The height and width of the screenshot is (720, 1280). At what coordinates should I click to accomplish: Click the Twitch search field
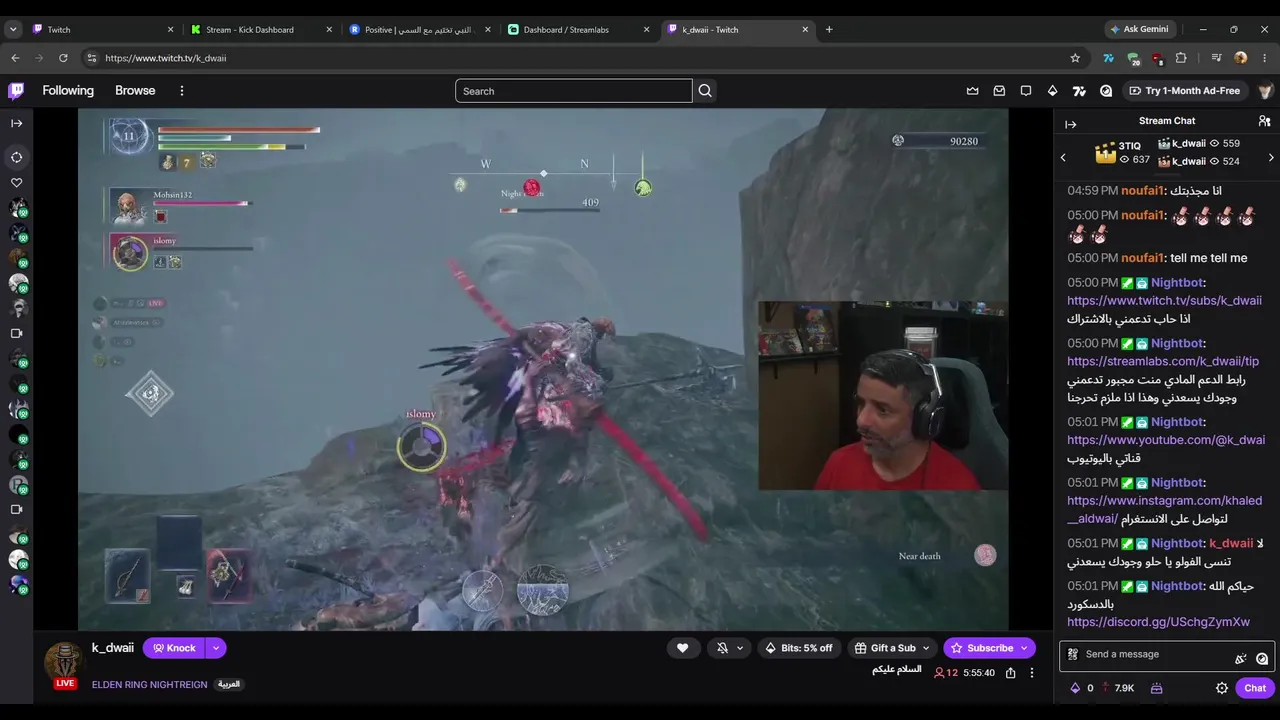(573, 91)
